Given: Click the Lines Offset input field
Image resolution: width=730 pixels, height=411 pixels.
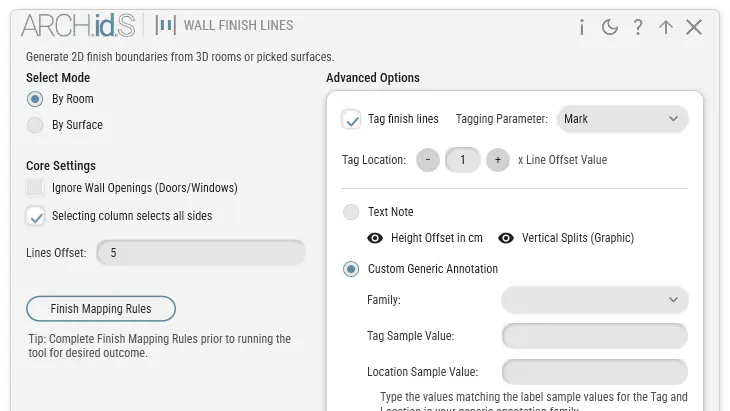Looking at the screenshot, I should click(x=201, y=253).
